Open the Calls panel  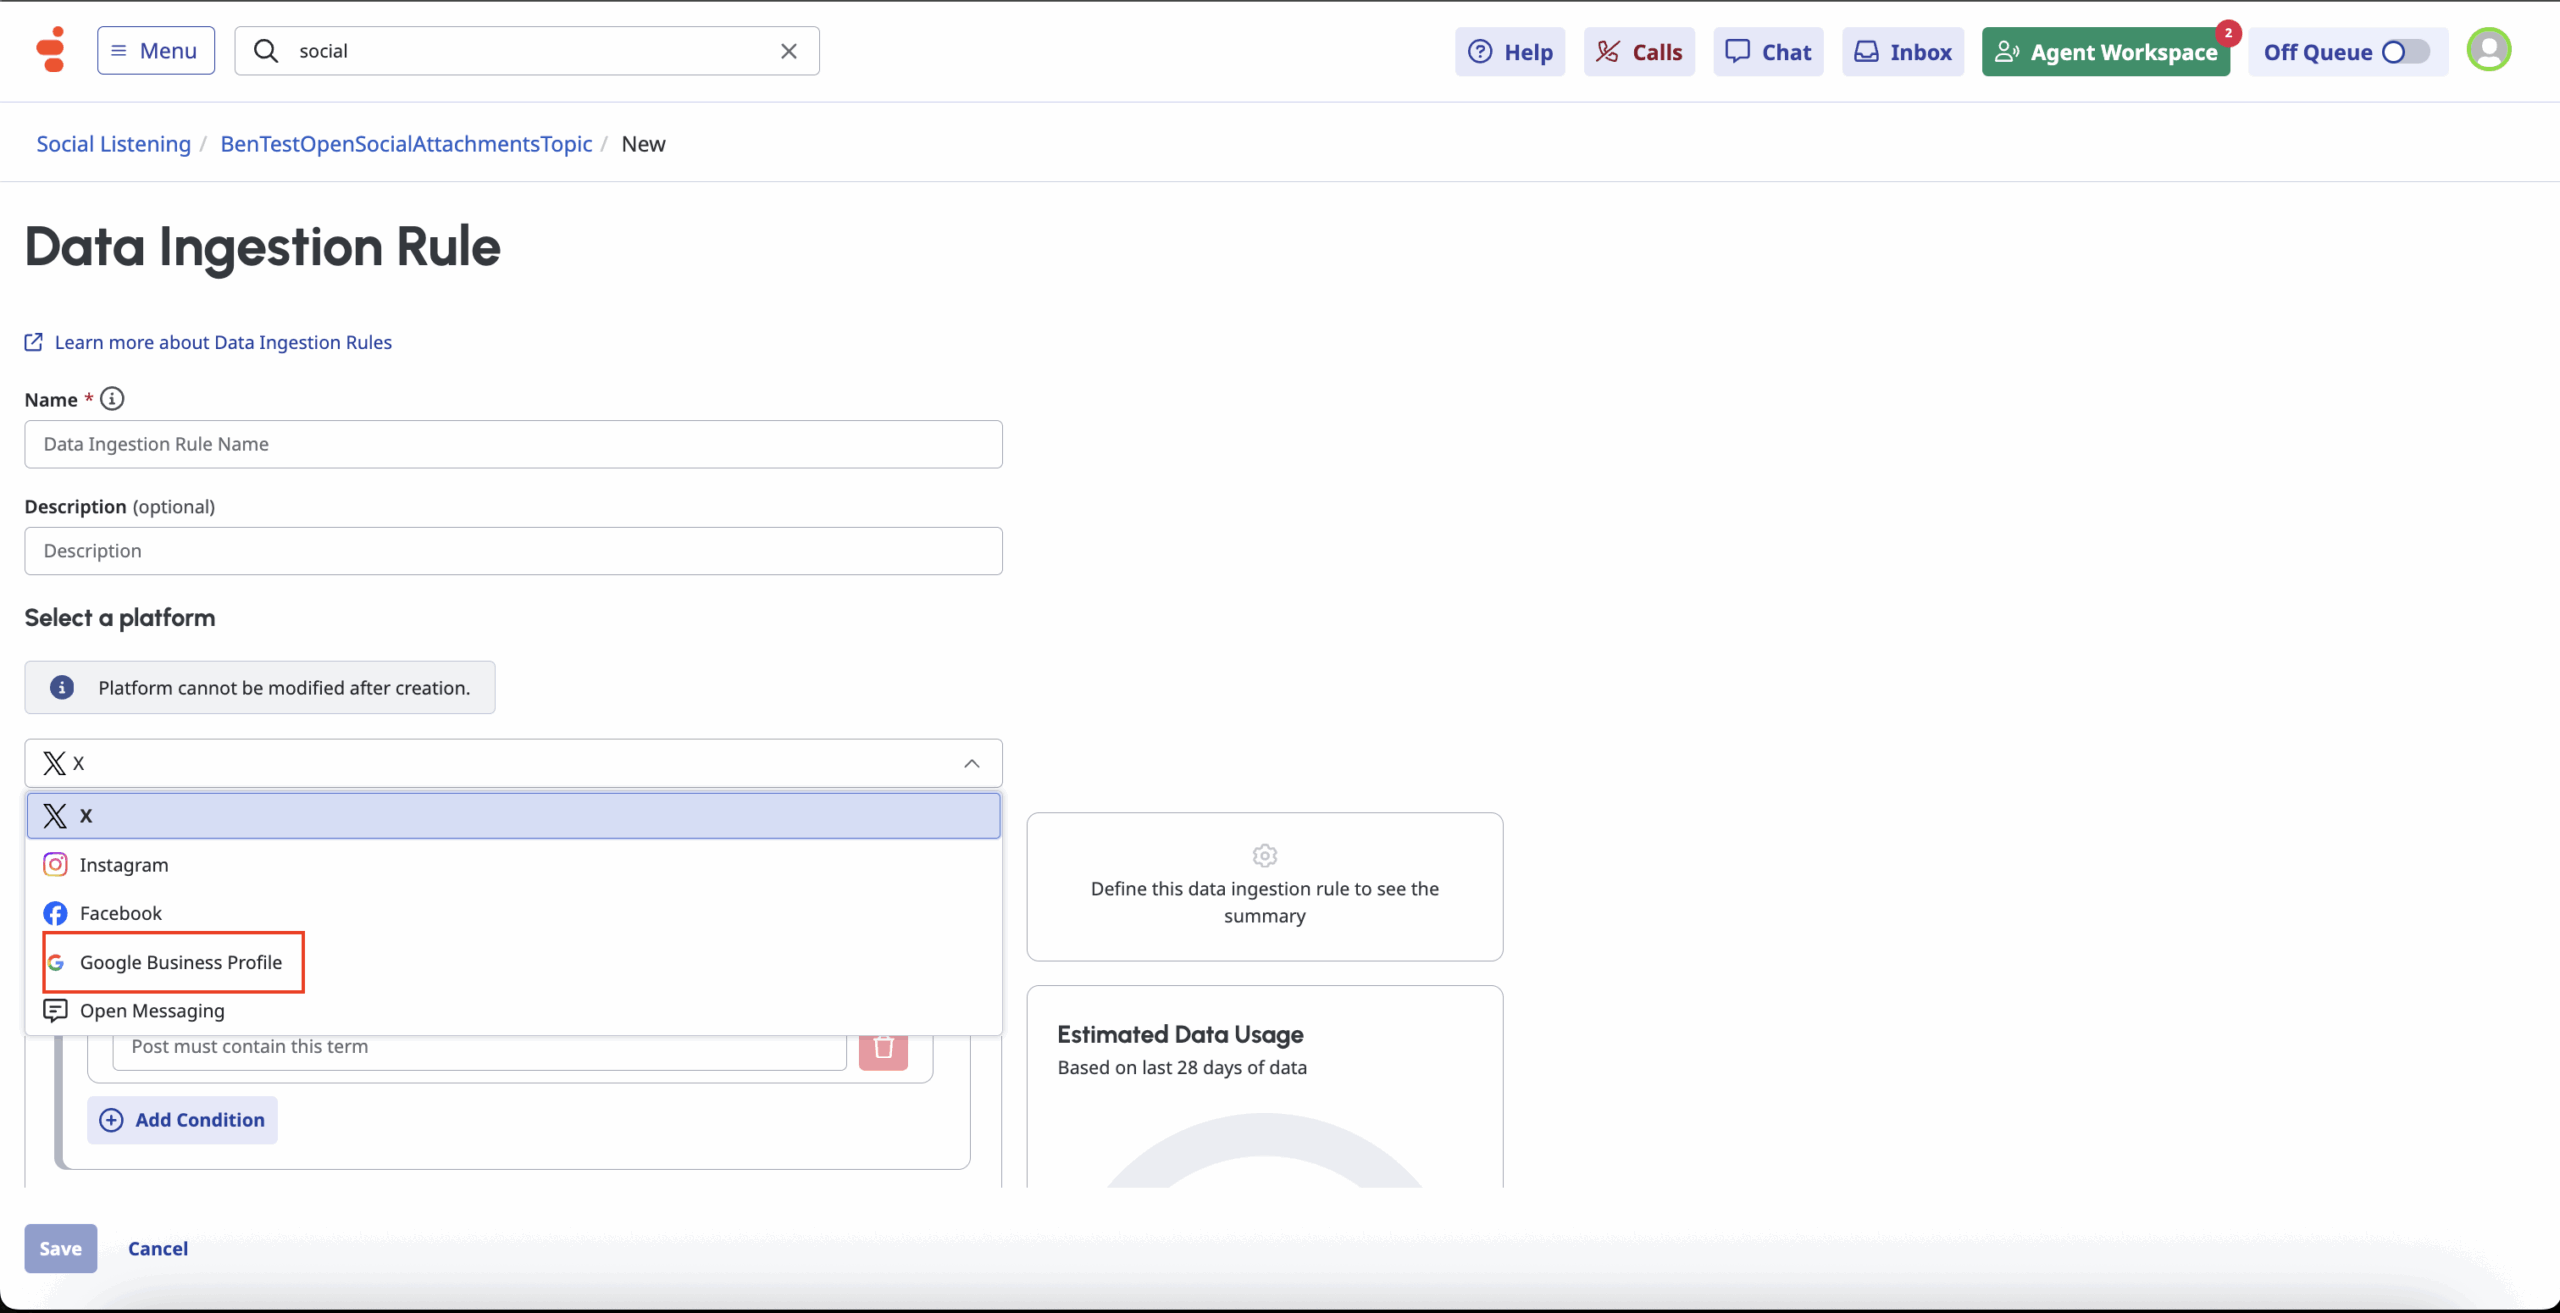click(x=1639, y=52)
